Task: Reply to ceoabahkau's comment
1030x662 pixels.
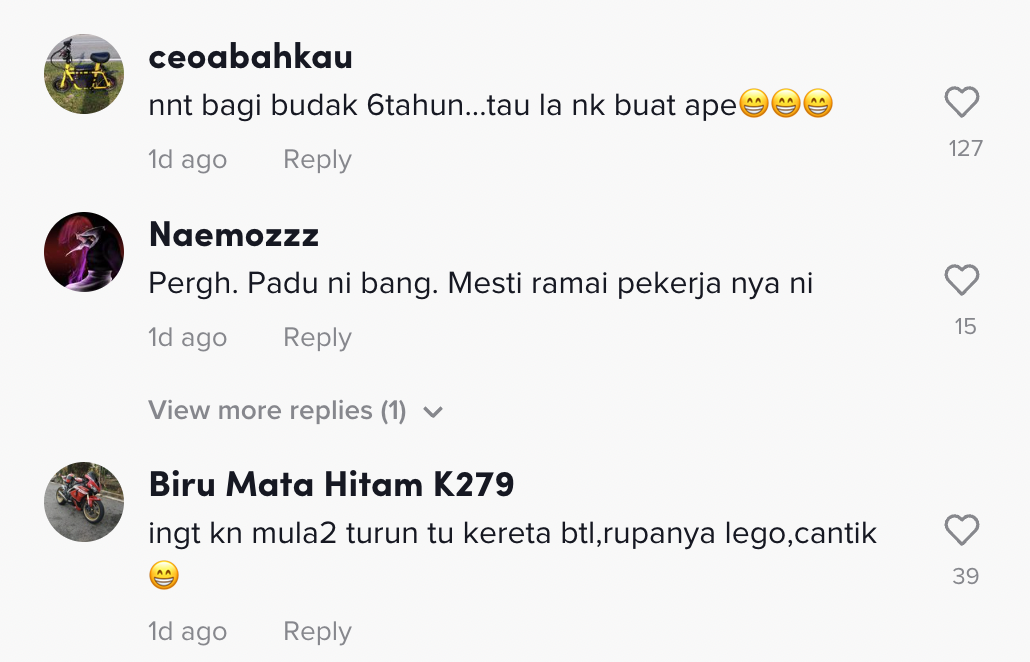Action: tap(317, 160)
